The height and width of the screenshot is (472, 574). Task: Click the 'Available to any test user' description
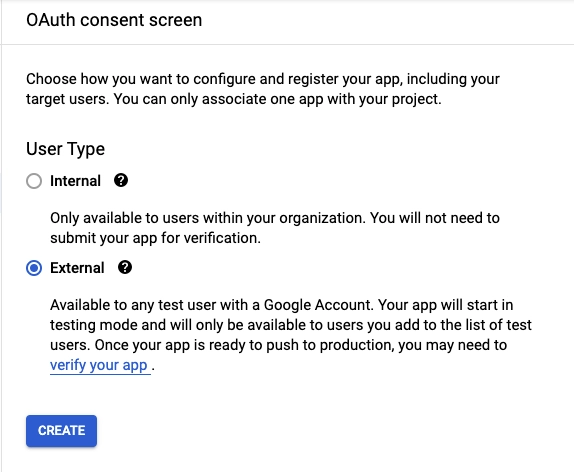291,335
